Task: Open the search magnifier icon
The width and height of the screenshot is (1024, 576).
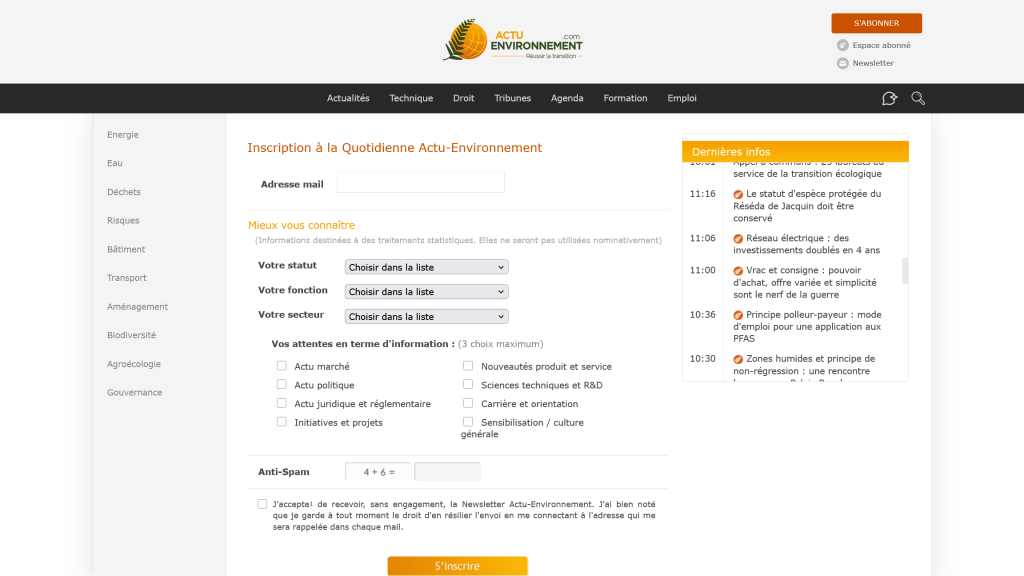Action: click(x=918, y=98)
